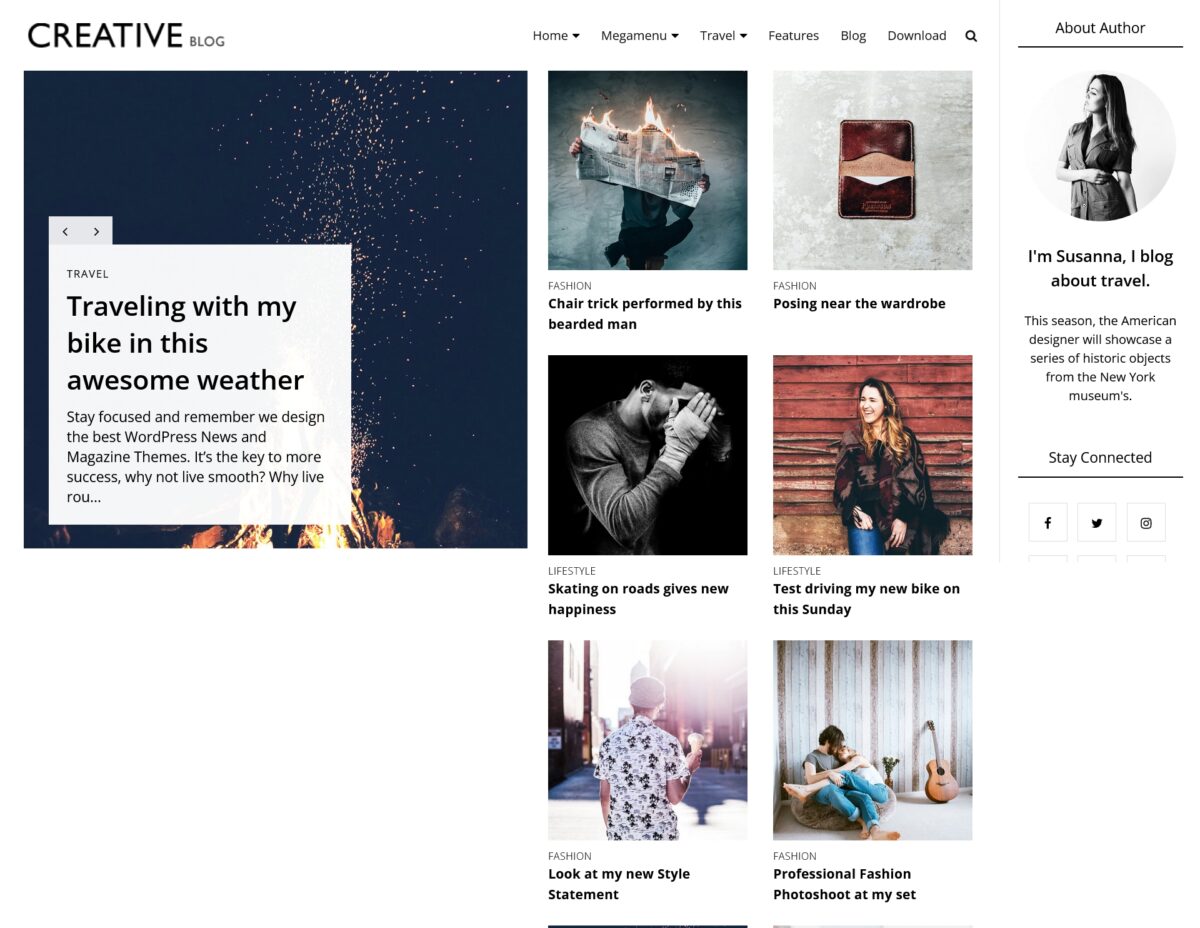Click the FASHION tag above 'Posing near the wardrobe'
This screenshot has height=928, width=1200.
pos(794,286)
